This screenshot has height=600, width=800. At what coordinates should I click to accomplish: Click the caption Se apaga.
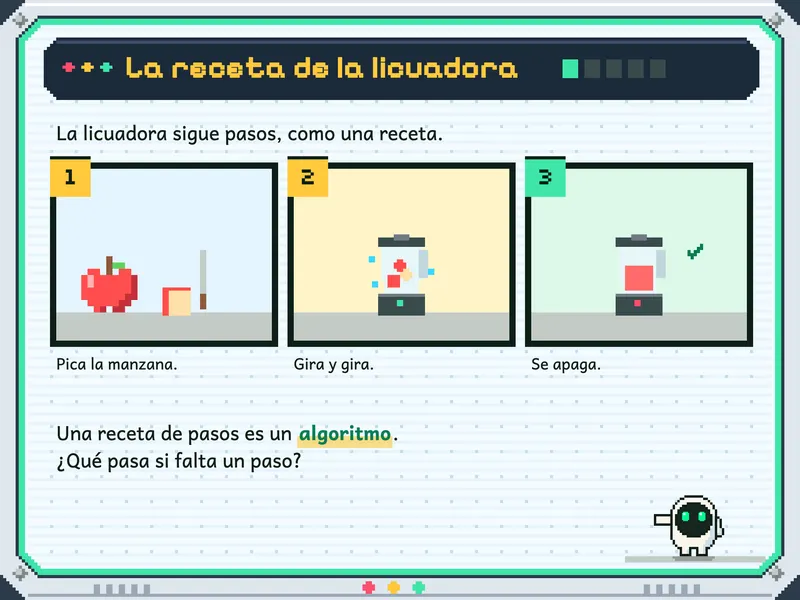pyautogui.click(x=566, y=364)
